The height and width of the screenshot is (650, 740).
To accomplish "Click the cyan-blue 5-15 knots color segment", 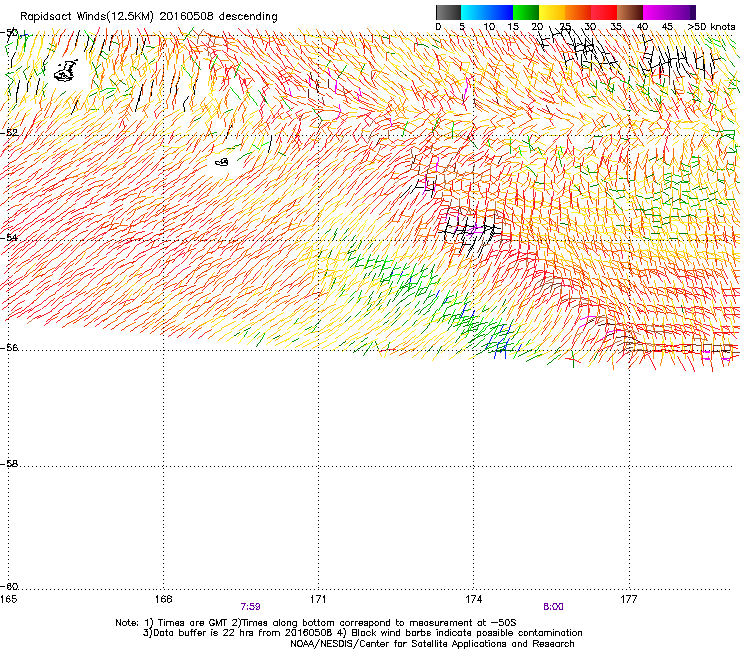I will pyautogui.click(x=487, y=12).
